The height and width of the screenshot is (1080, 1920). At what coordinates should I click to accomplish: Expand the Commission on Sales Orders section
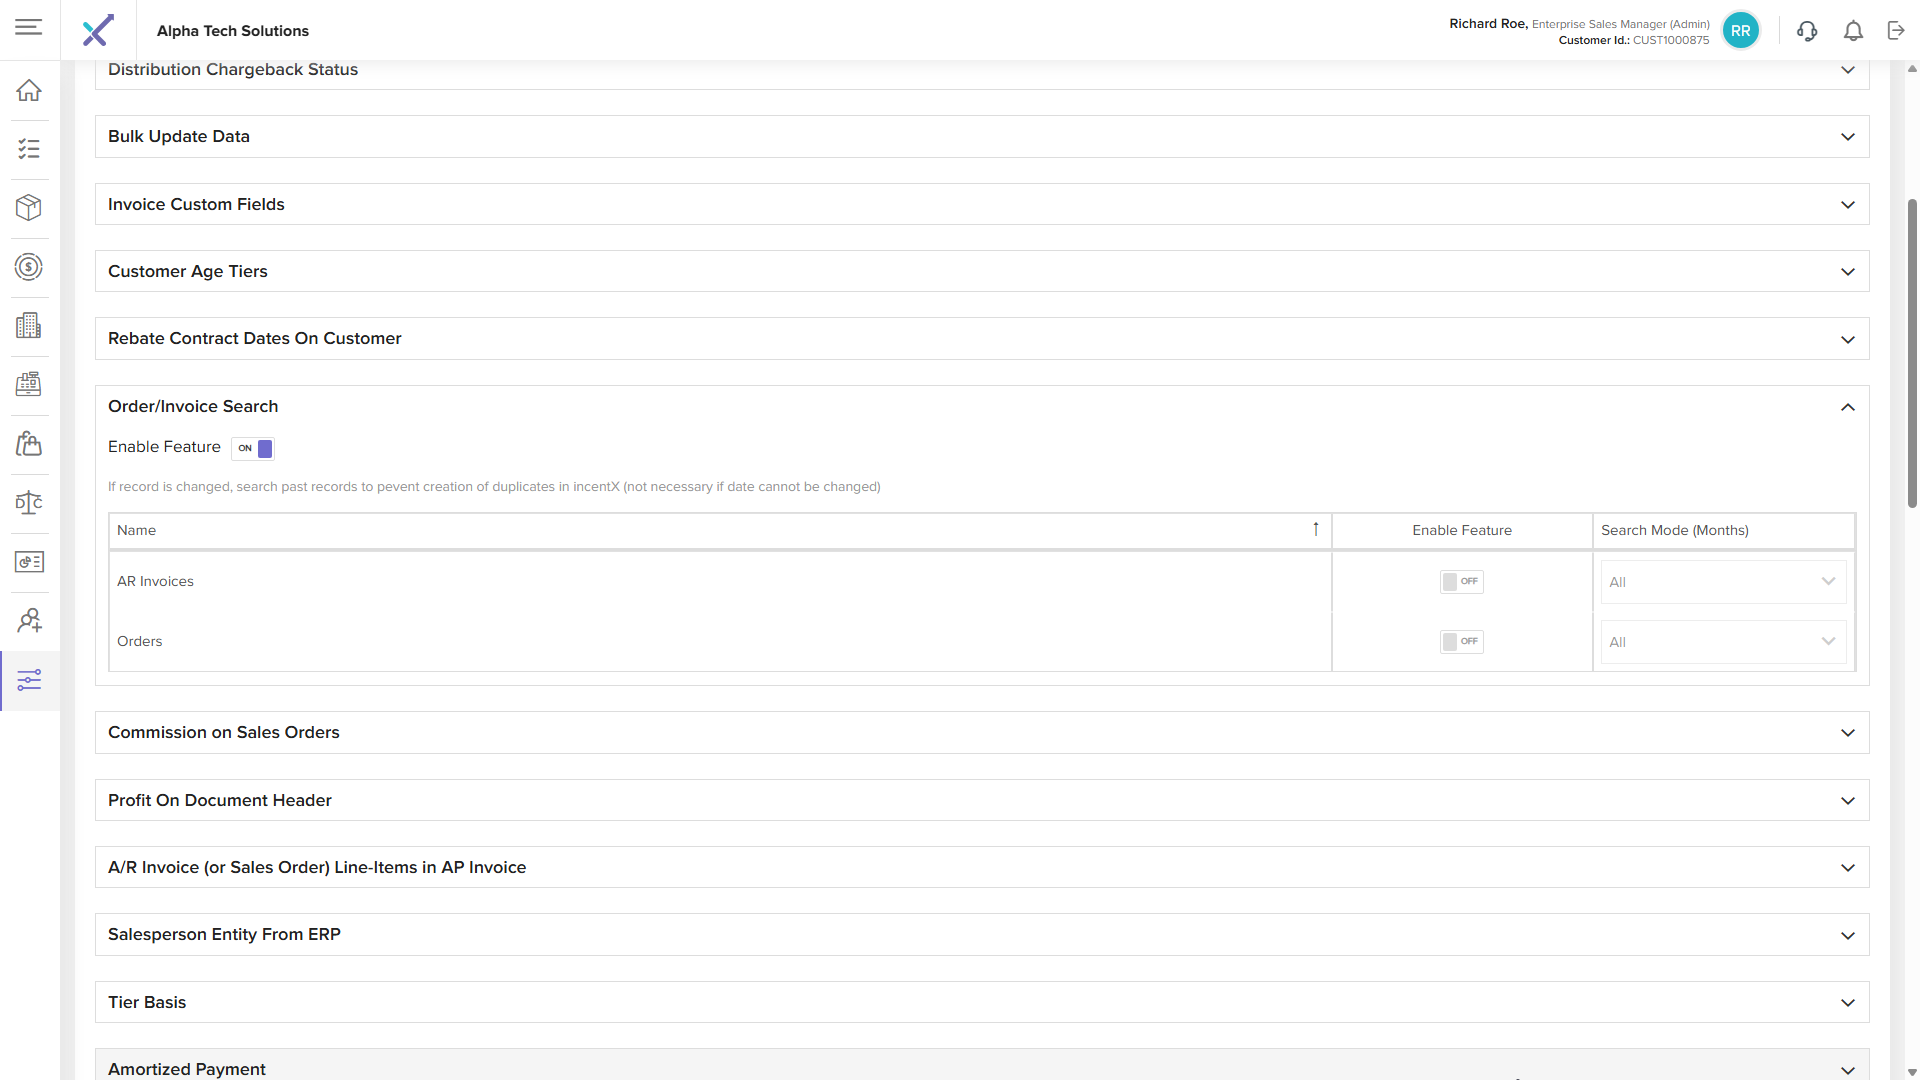(x=1847, y=733)
